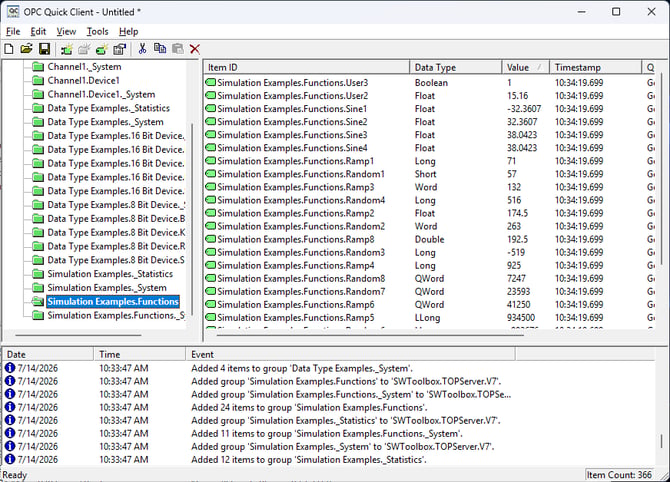
Task: Sort by the Item ID column header
Action: tap(306, 68)
